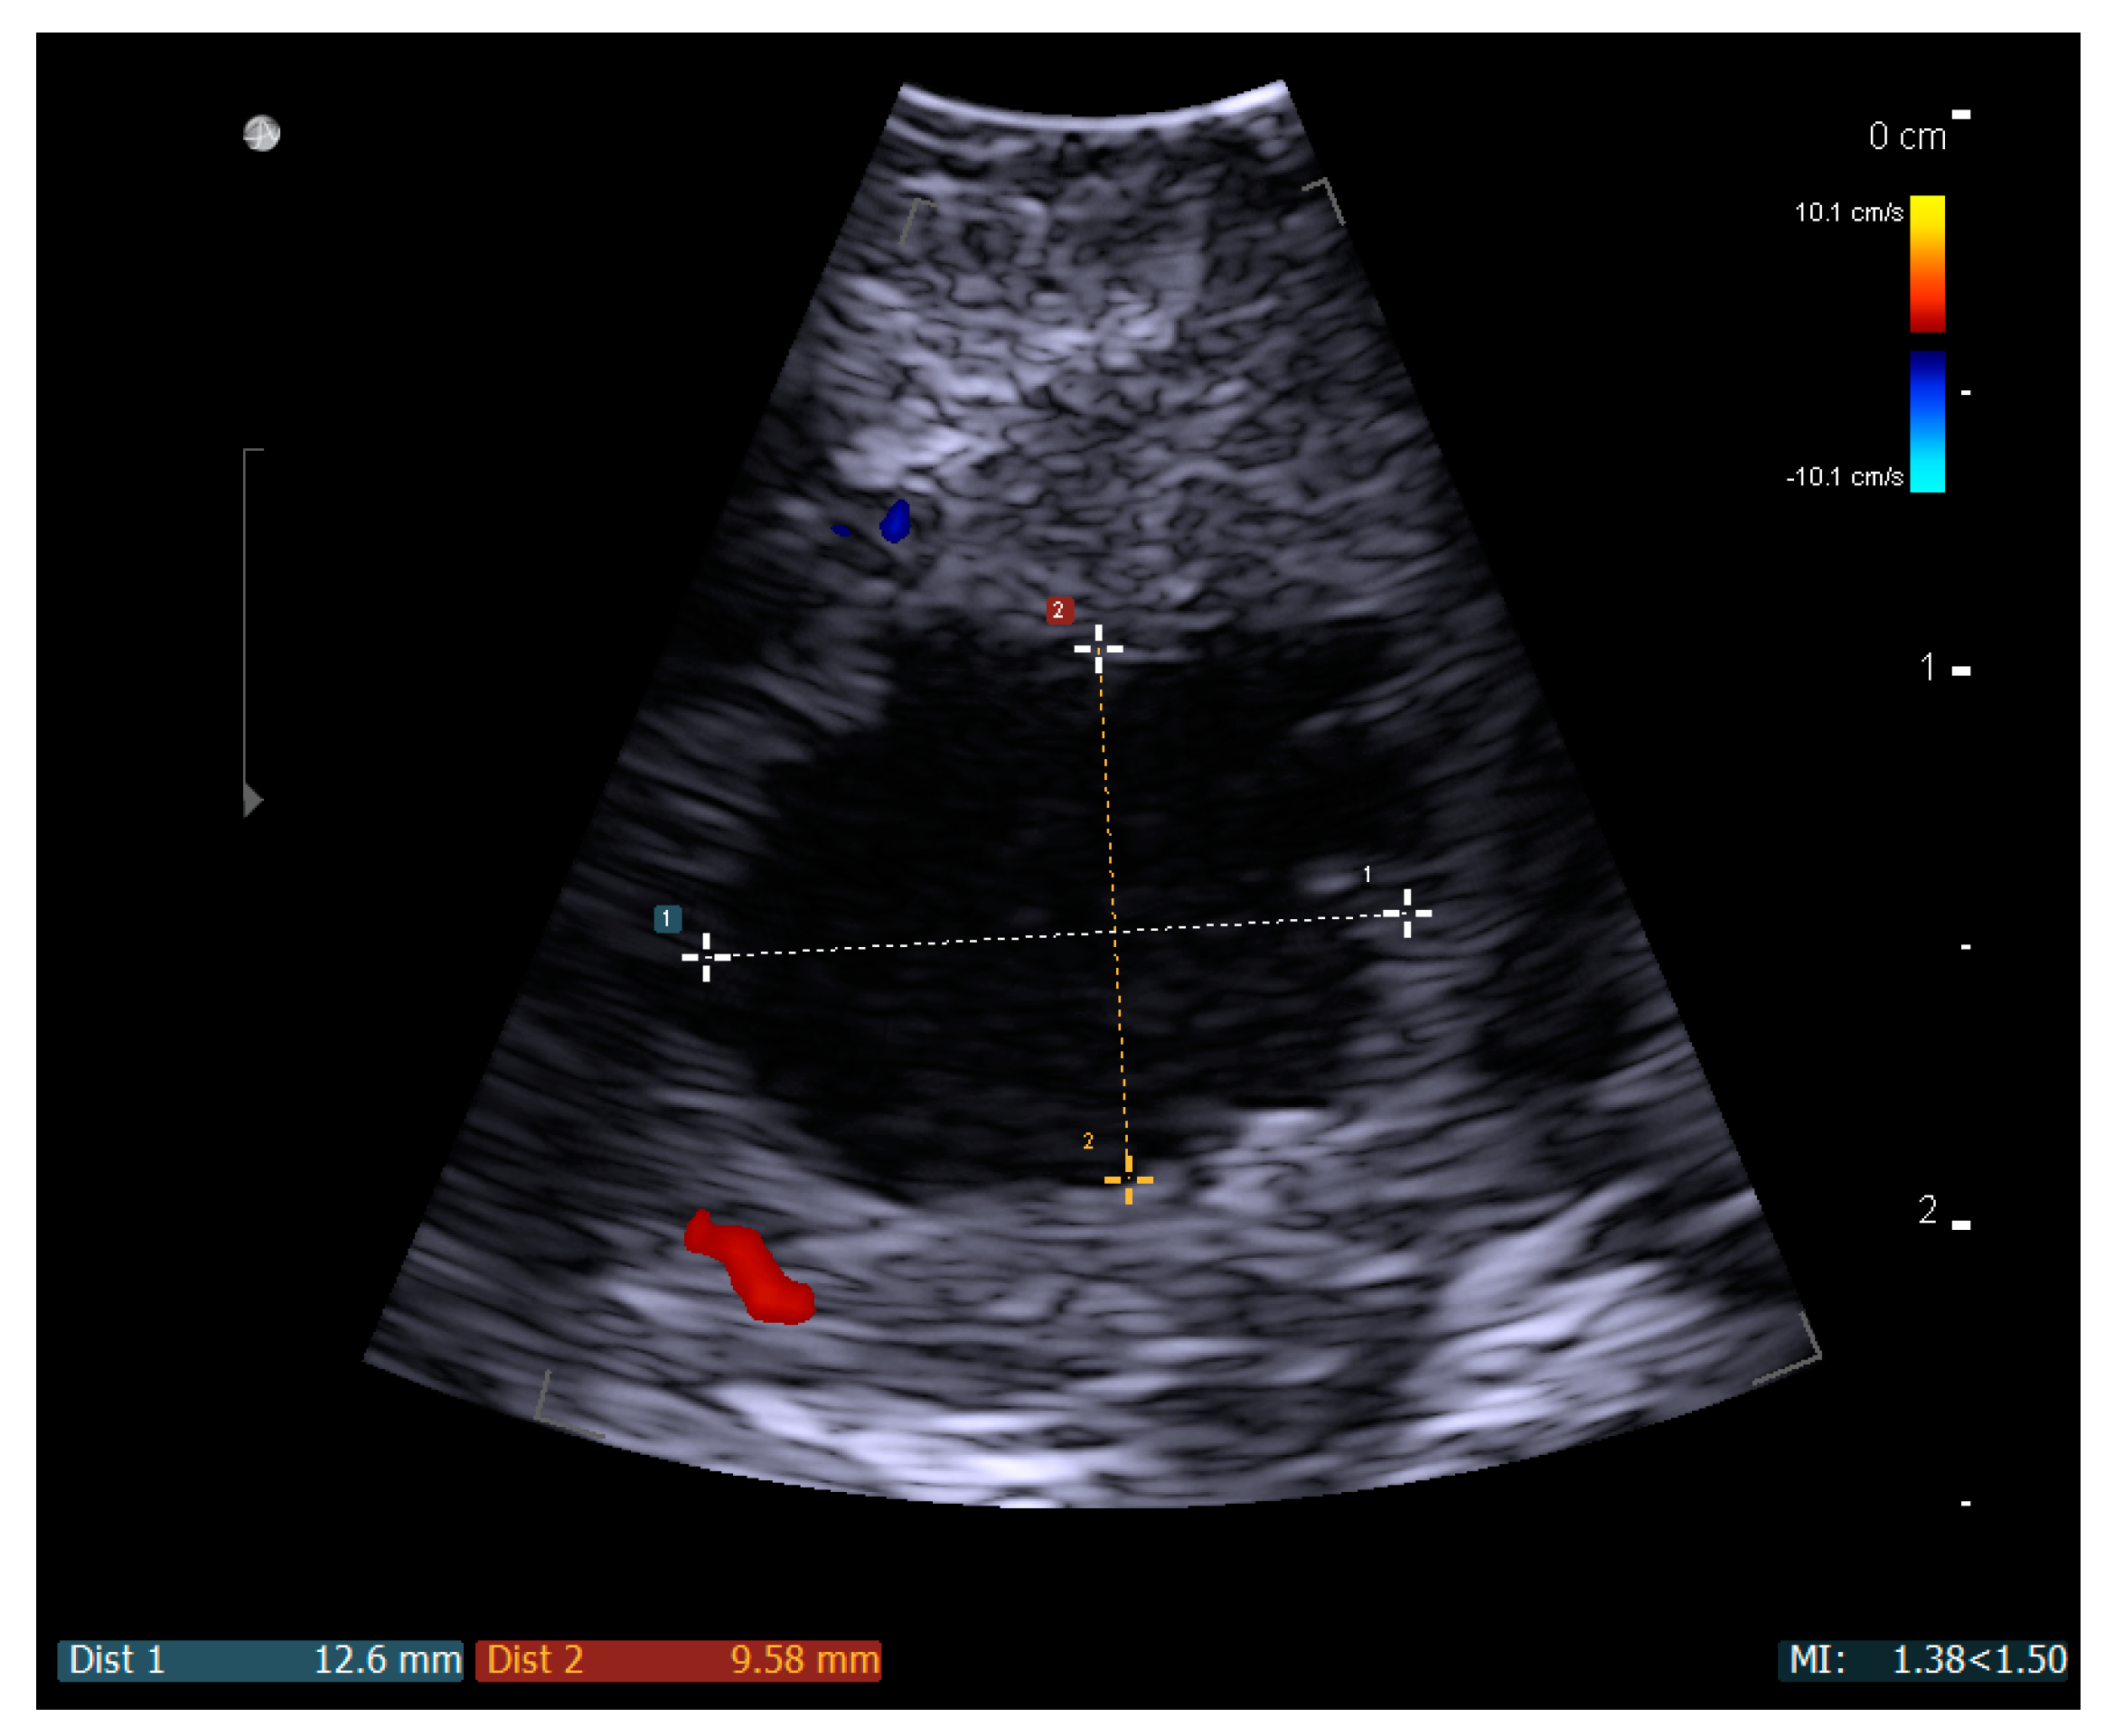Click the small white 1 caliper end number
The height and width of the screenshot is (1736, 2114).
(x=1367, y=875)
